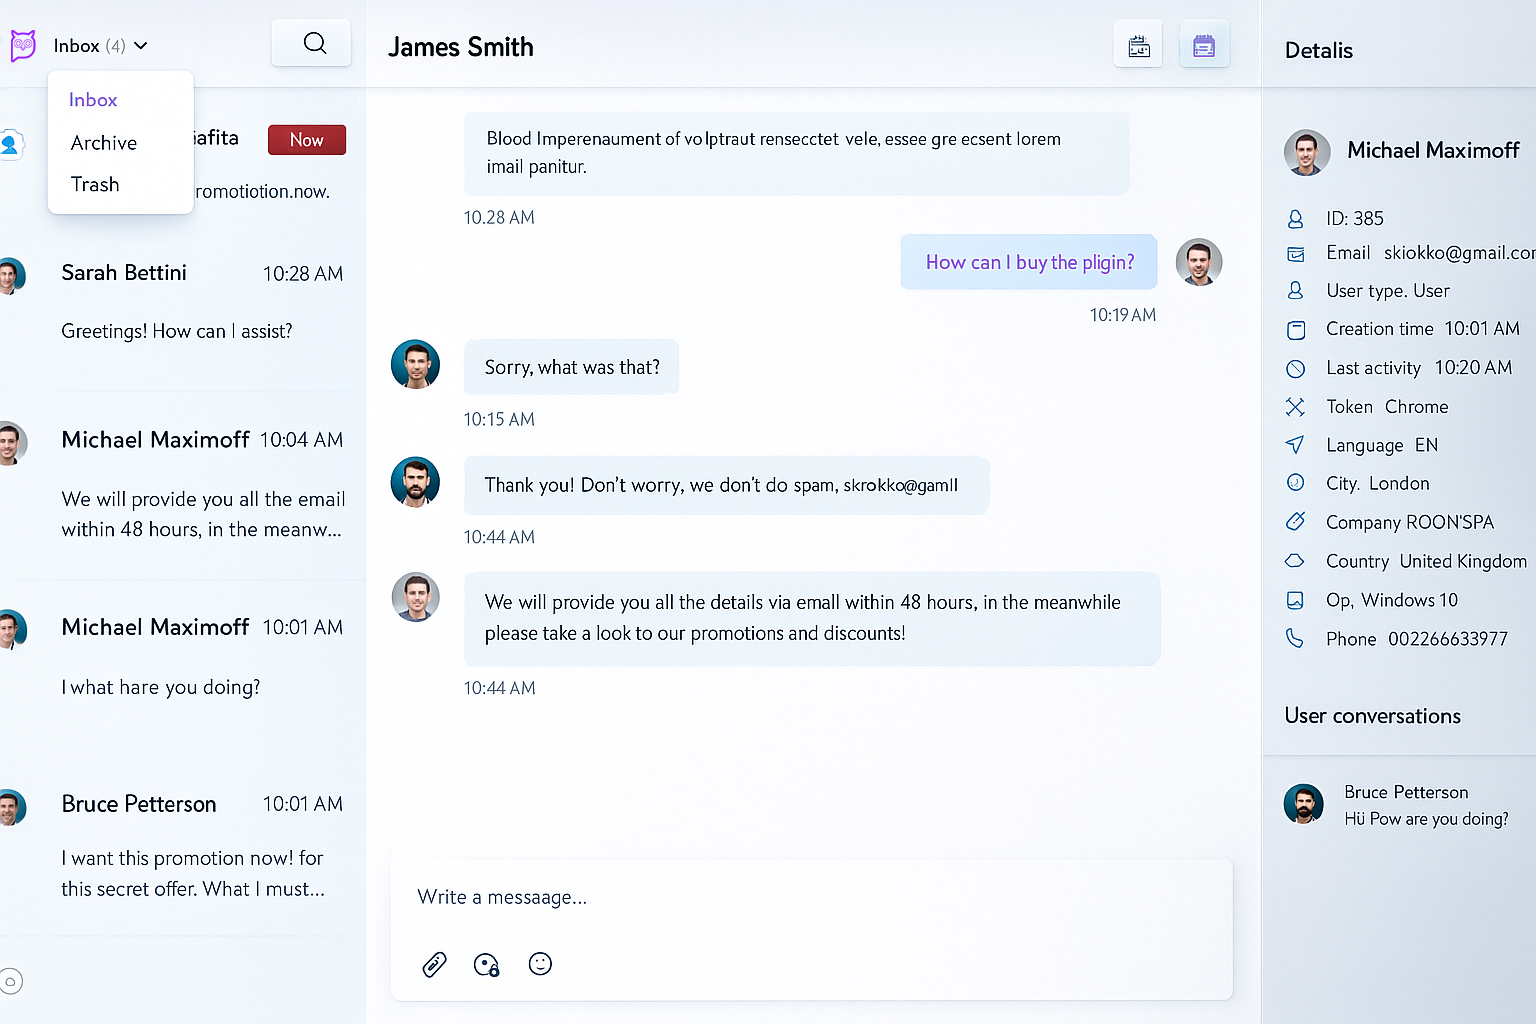Click the phone icon in details

[x=1295, y=638]
